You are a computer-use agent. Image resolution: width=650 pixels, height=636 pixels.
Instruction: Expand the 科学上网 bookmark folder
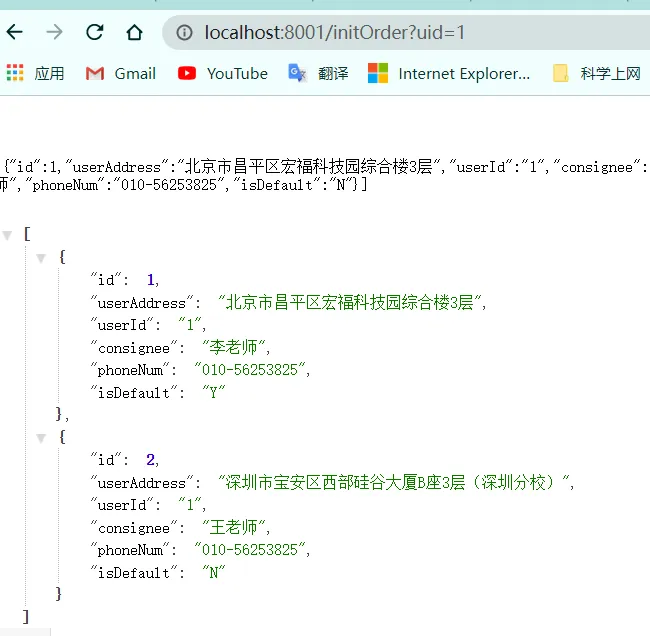click(597, 73)
